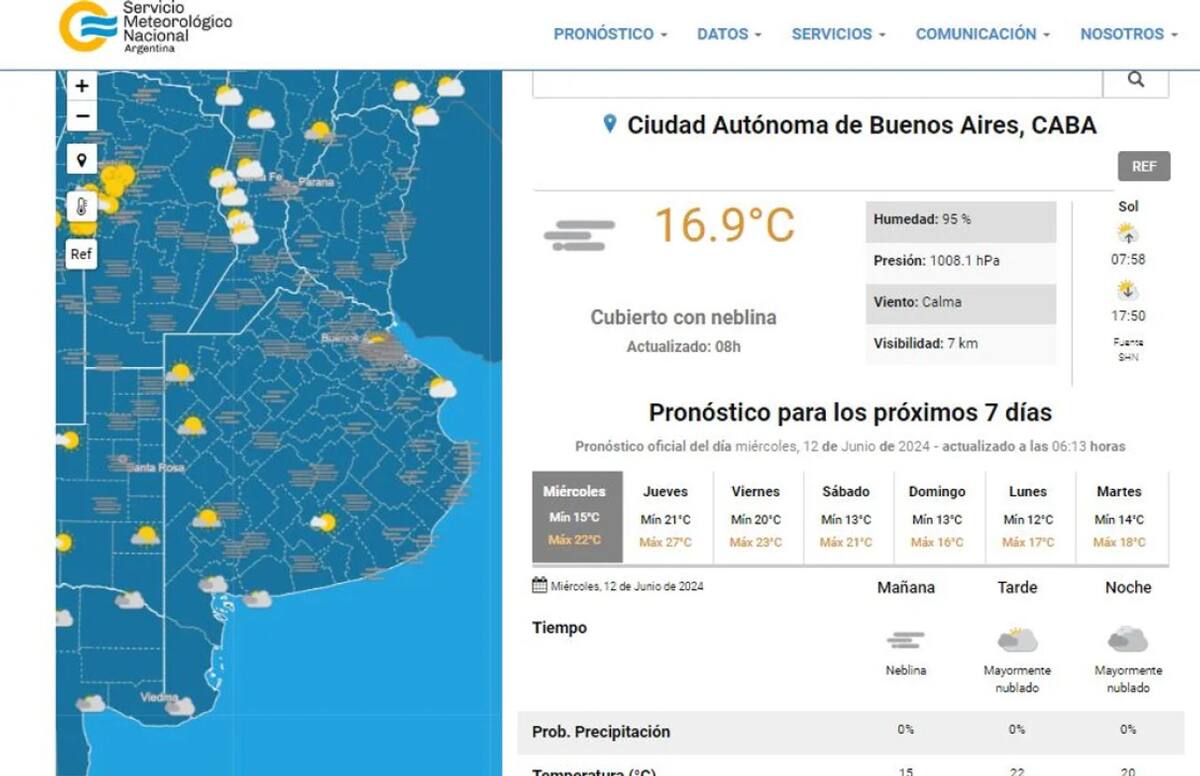Select the location pin tool on the map
Viewport: 1200px width, 776px height.
tap(81, 159)
